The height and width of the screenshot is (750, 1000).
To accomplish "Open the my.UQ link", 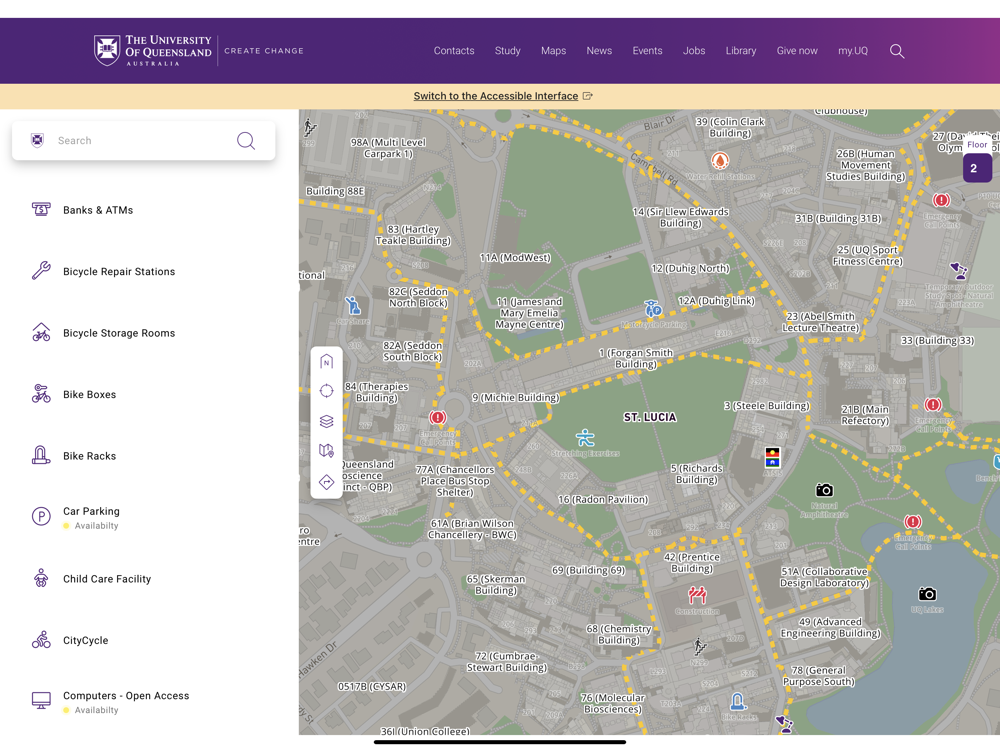I will pos(853,51).
